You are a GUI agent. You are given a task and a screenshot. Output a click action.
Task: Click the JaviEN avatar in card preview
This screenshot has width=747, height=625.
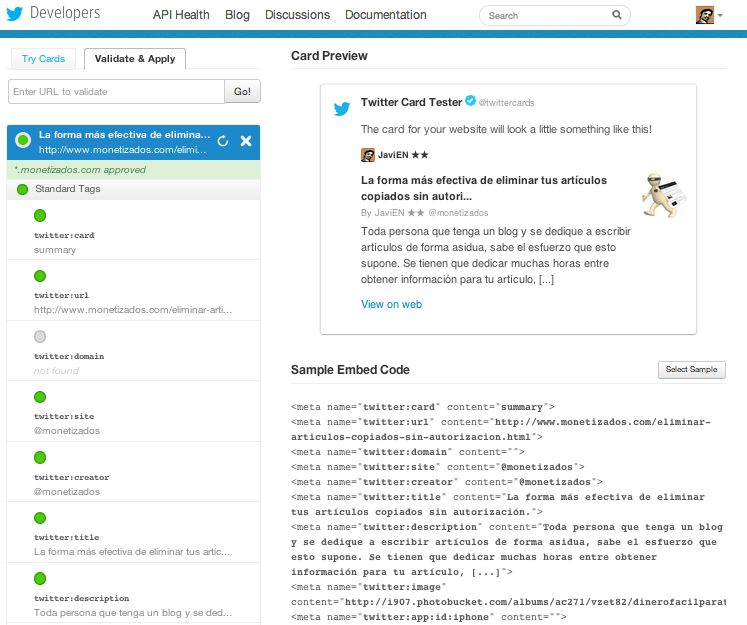point(367,155)
